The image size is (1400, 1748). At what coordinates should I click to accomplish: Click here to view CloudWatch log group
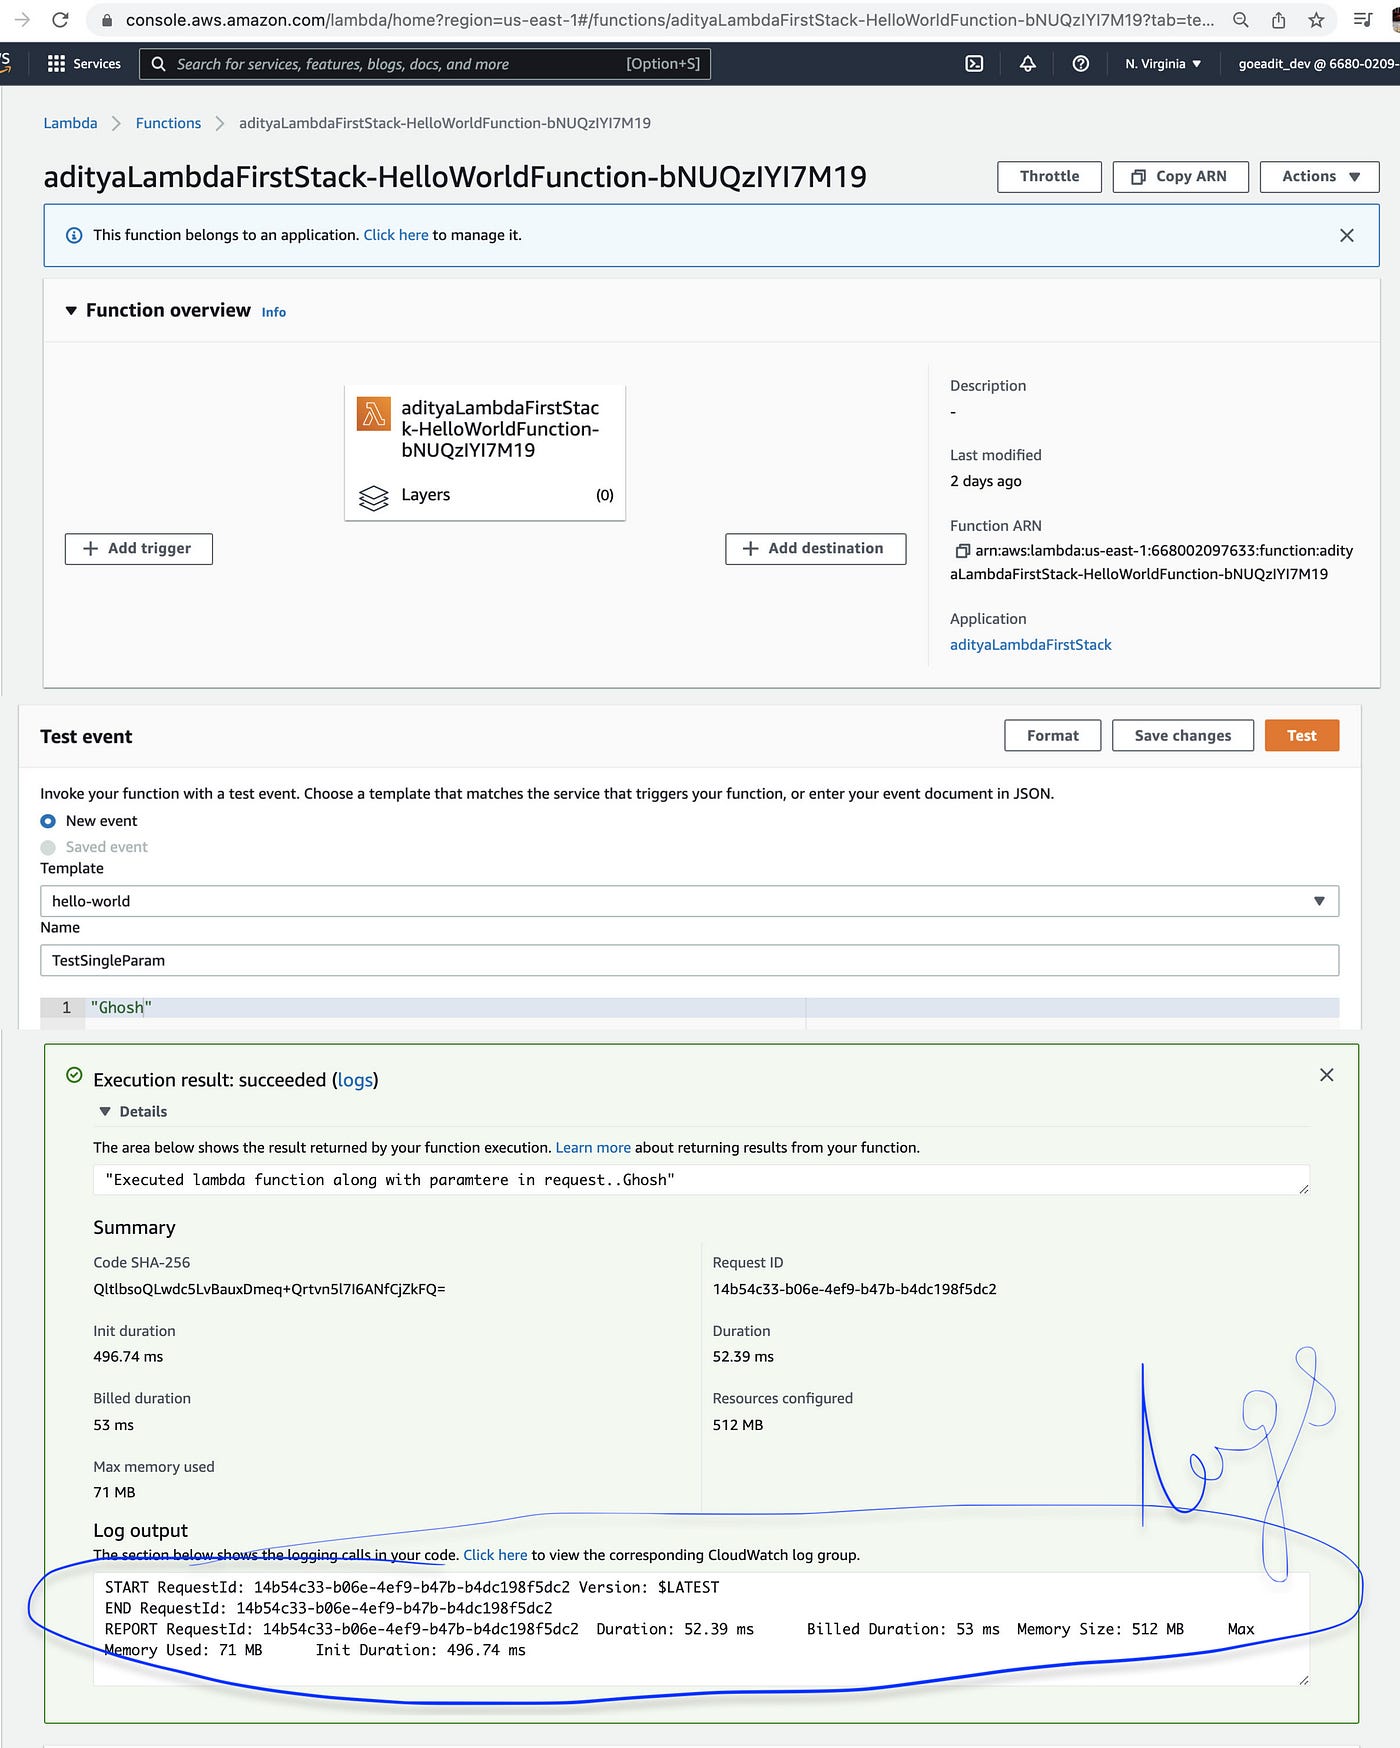[495, 1555]
